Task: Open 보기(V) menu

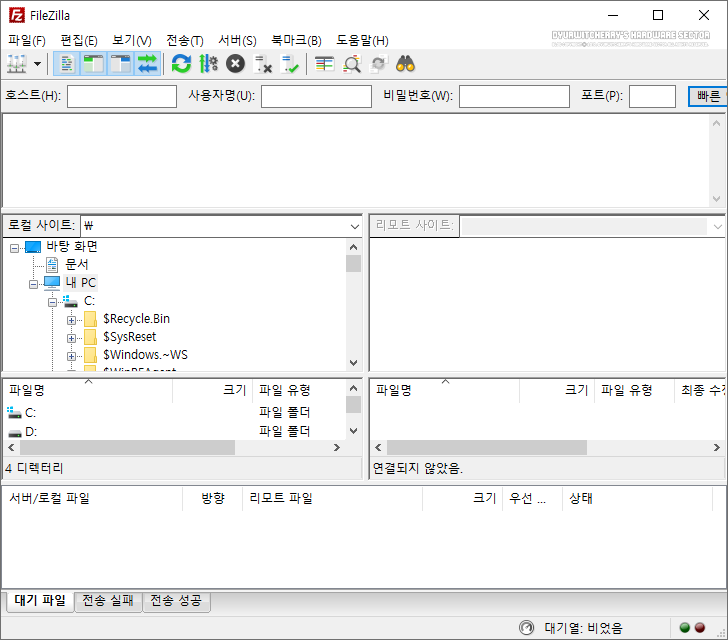Action: (x=132, y=40)
